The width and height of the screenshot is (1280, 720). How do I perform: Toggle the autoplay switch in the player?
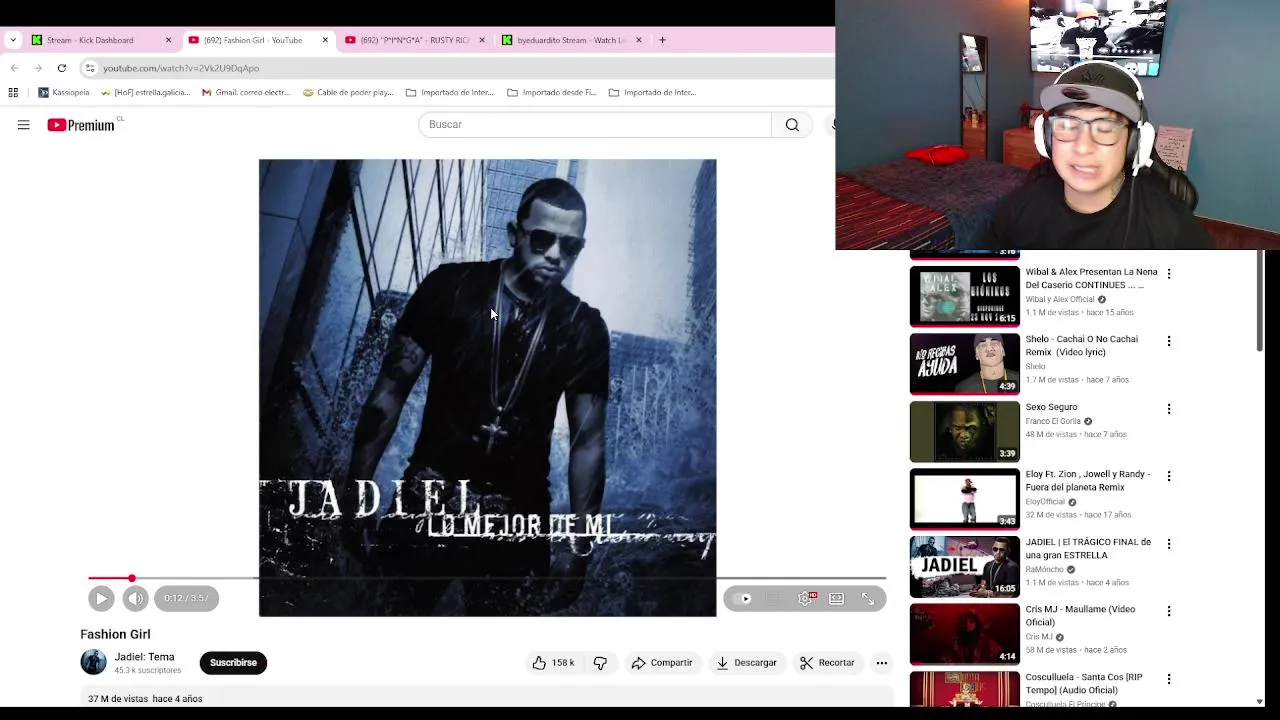click(x=742, y=598)
